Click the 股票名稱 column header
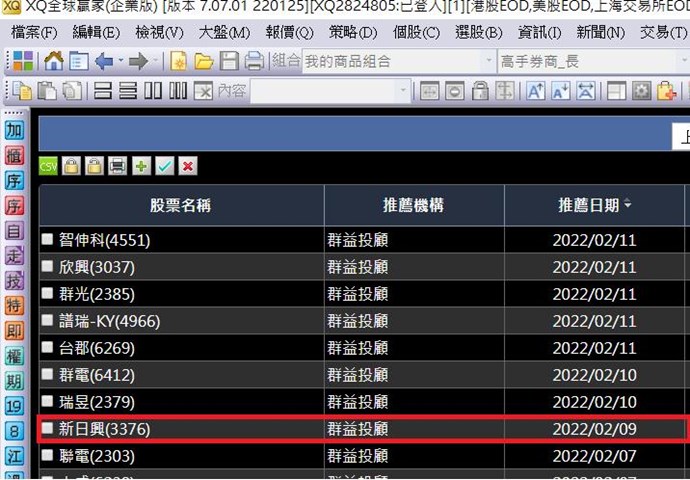 181,206
